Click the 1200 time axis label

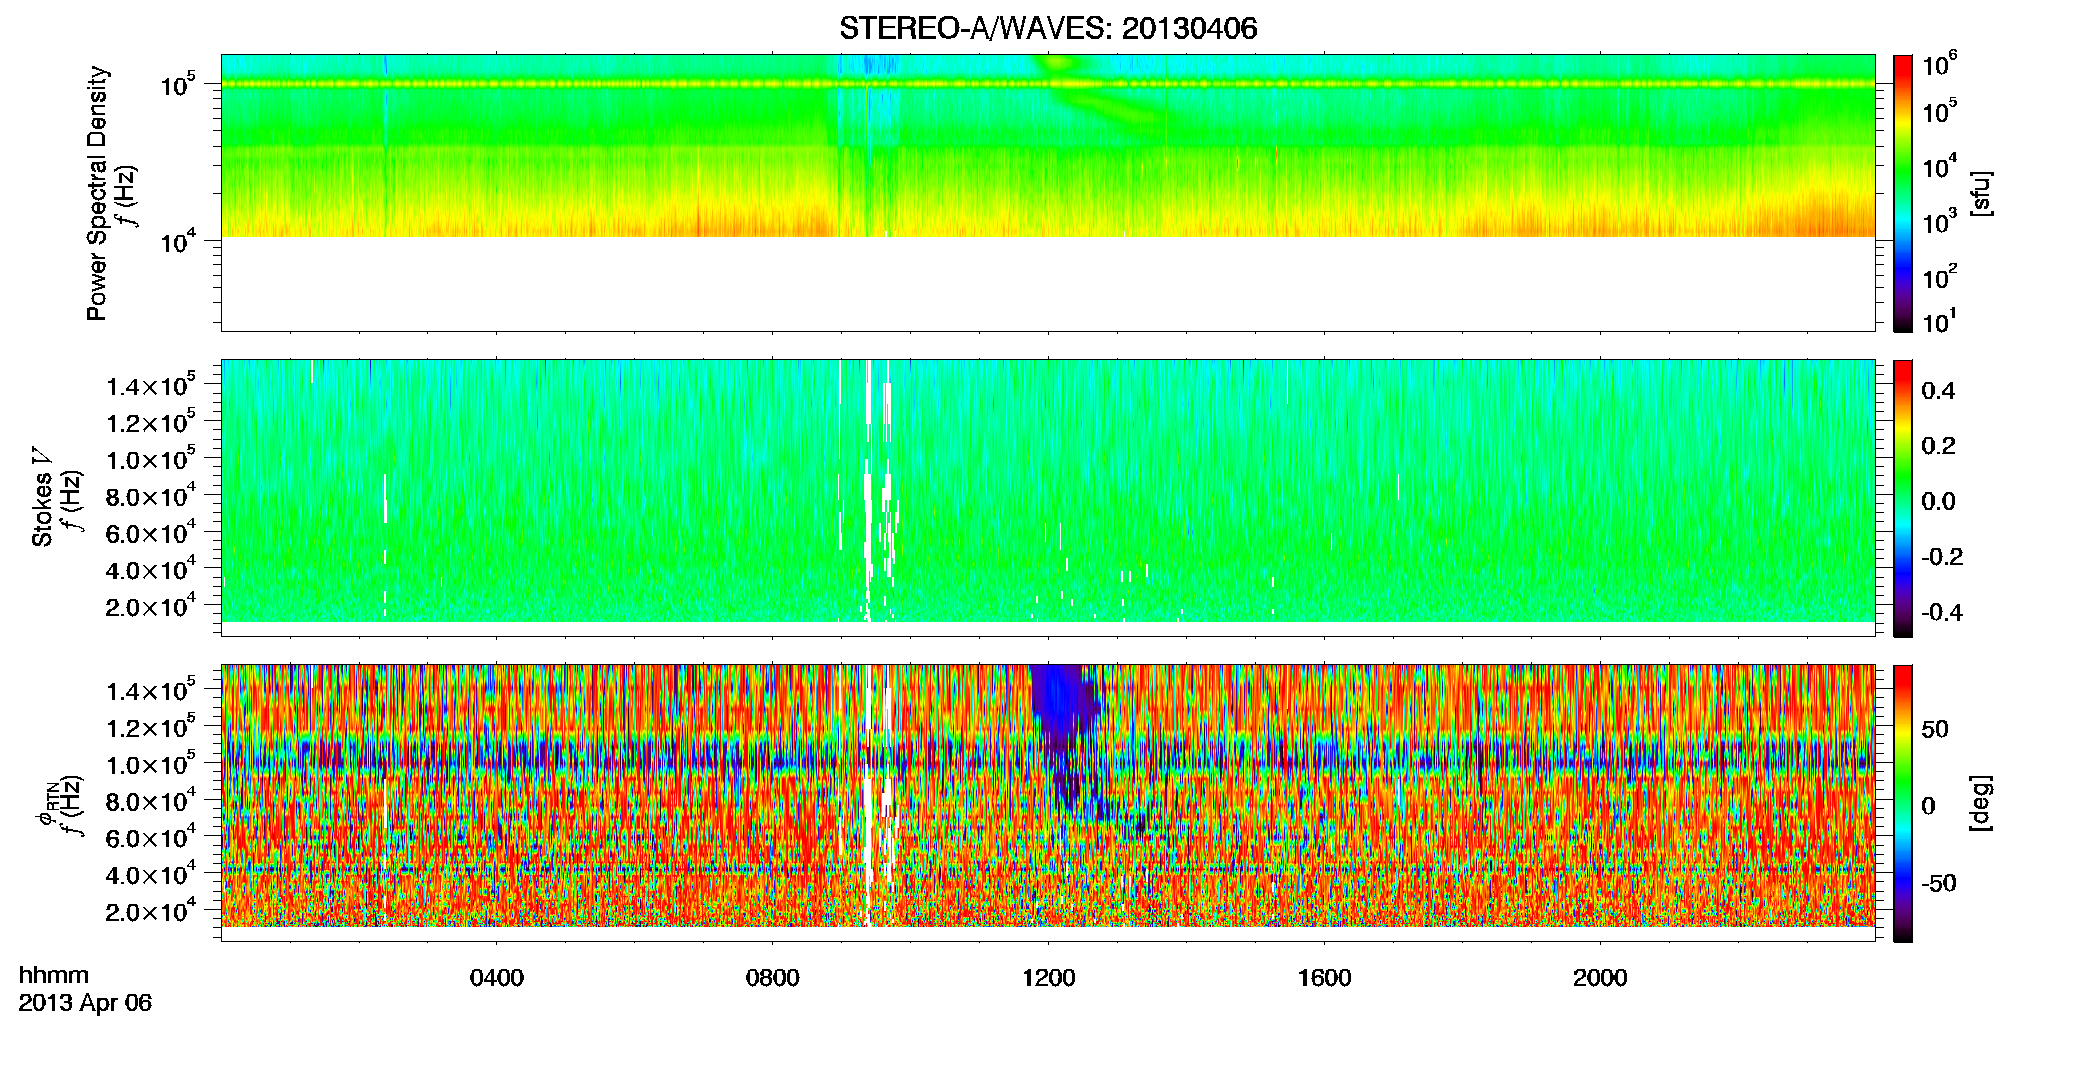1049,978
